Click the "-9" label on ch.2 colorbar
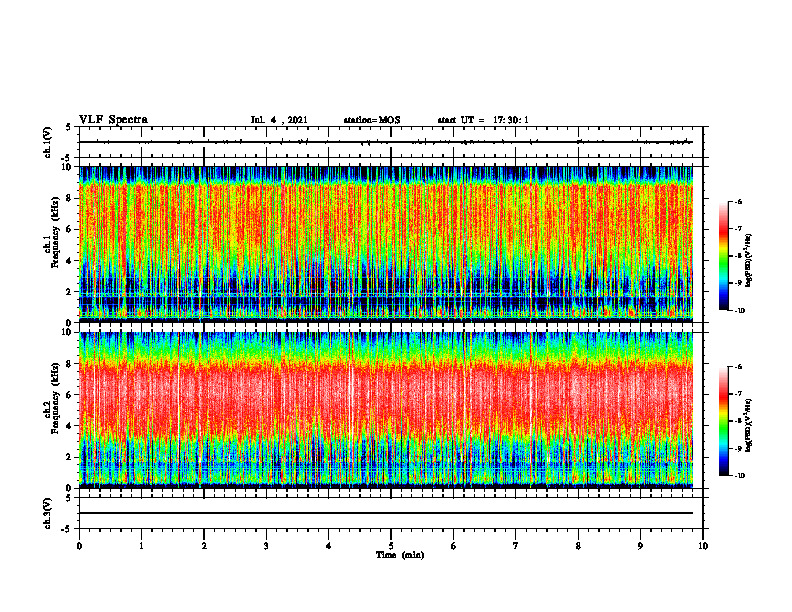This screenshot has width=792, height=612. click(x=738, y=448)
